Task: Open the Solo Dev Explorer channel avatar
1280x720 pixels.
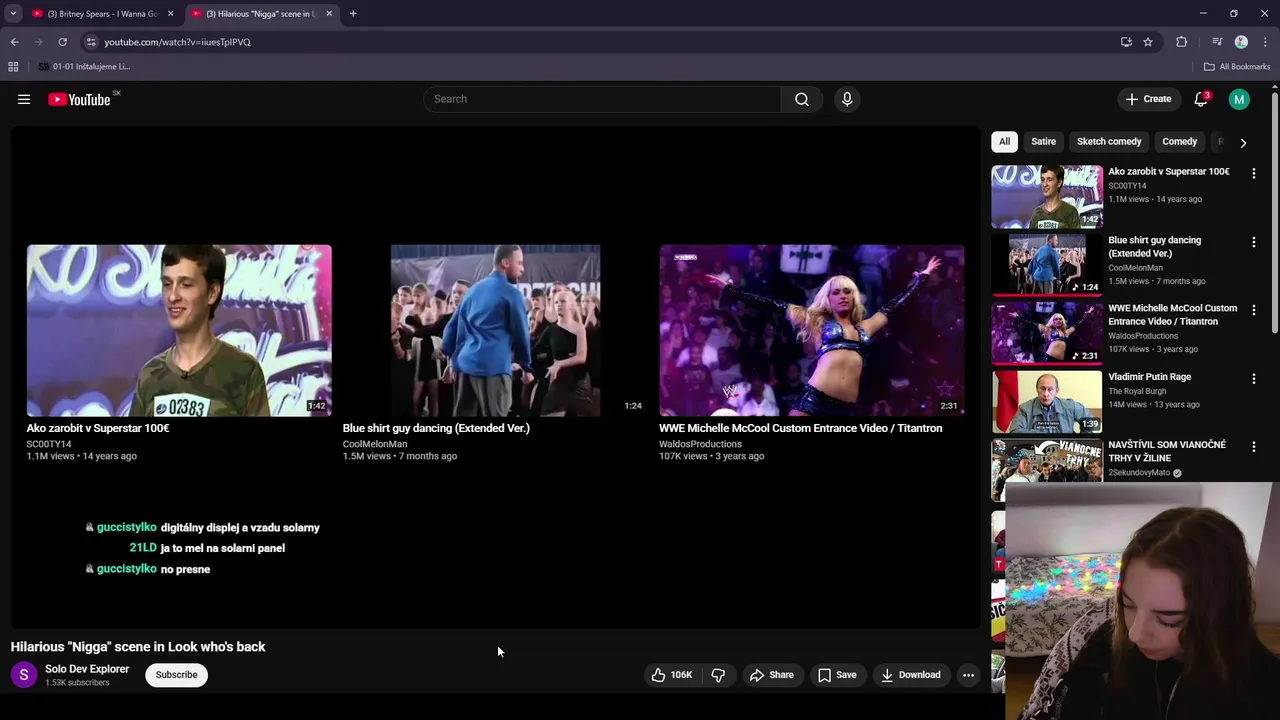Action: click(x=24, y=675)
